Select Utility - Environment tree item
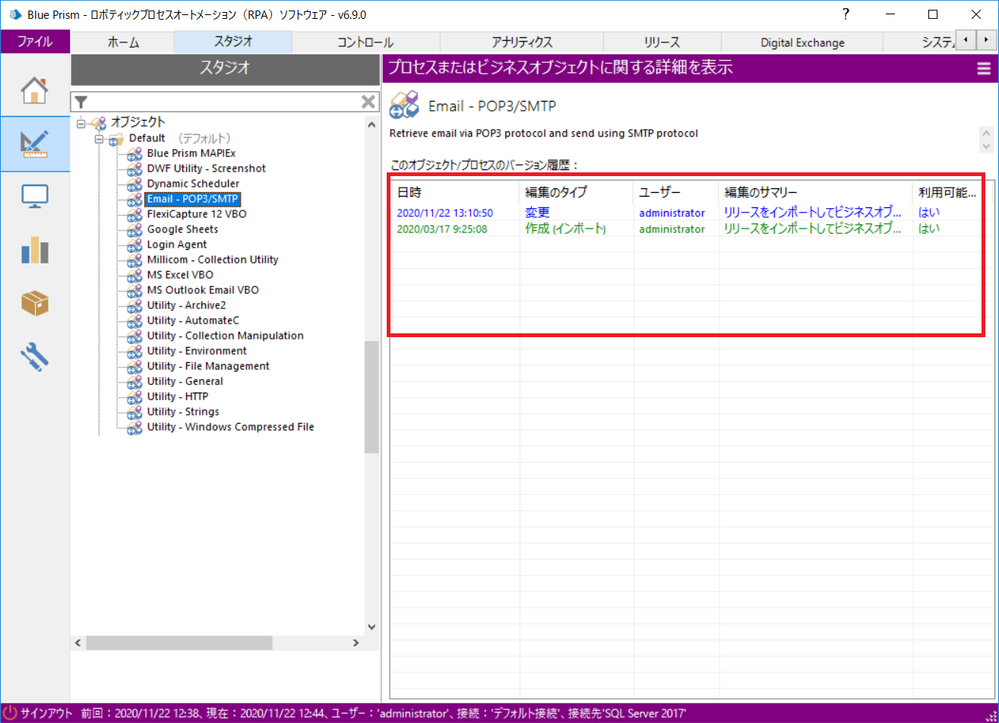The image size is (999, 723). click(x=196, y=351)
